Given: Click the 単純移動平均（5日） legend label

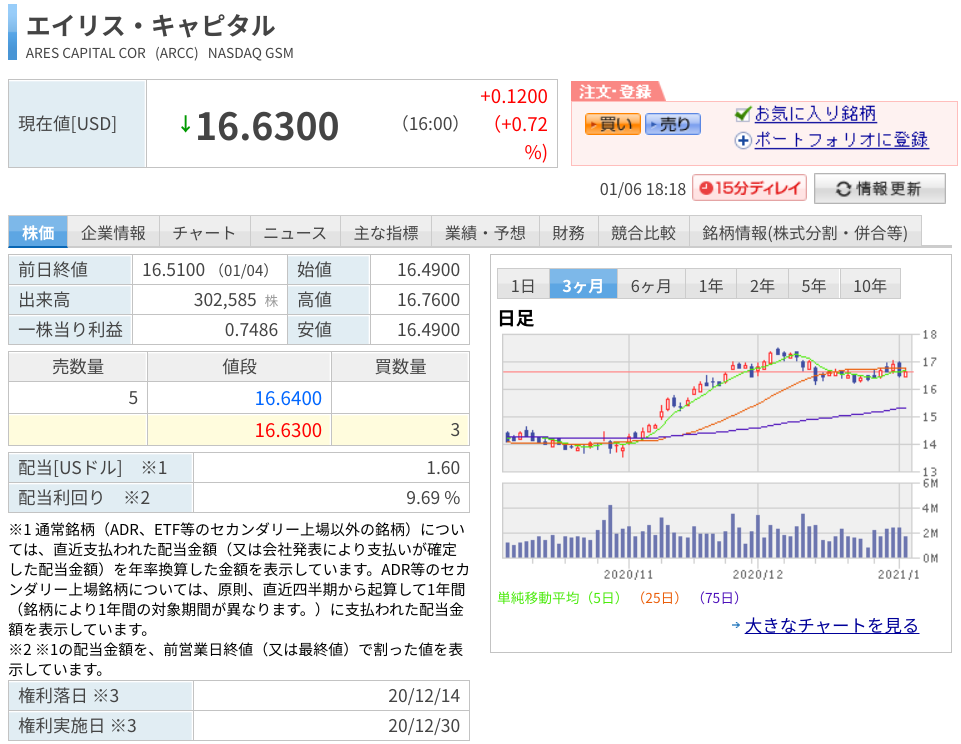Looking at the screenshot, I should [559, 598].
